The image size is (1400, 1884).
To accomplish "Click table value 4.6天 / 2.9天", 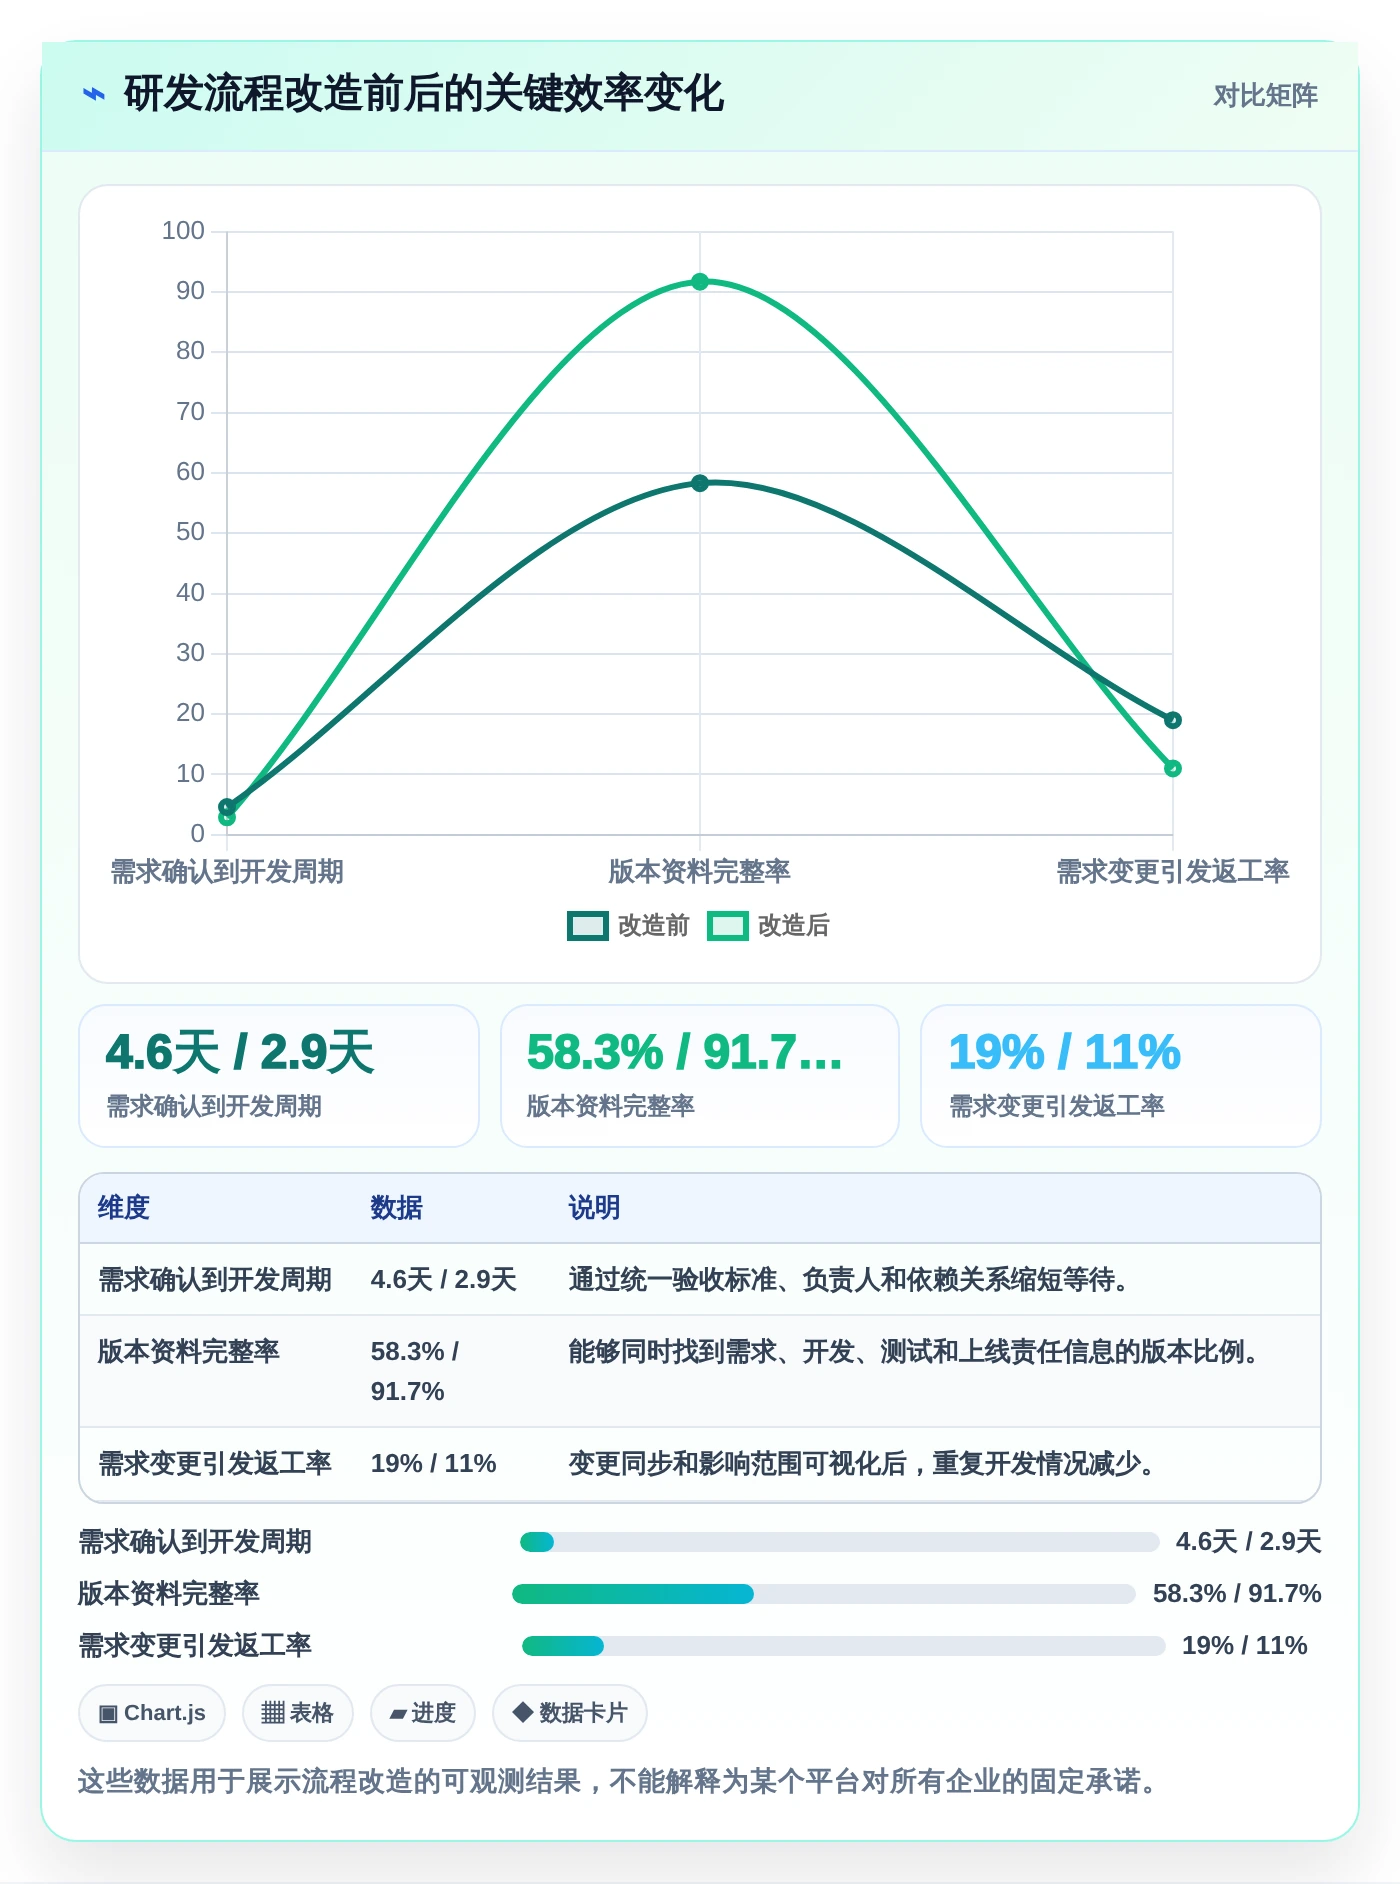I will click(x=444, y=1280).
